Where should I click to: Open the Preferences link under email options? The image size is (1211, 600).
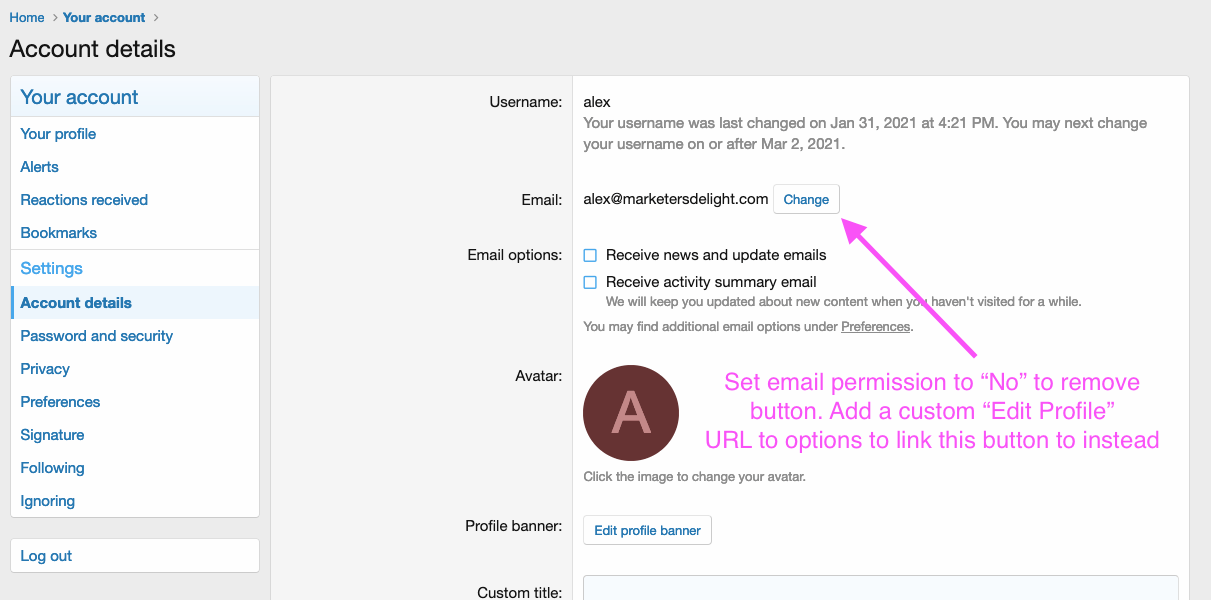875,326
